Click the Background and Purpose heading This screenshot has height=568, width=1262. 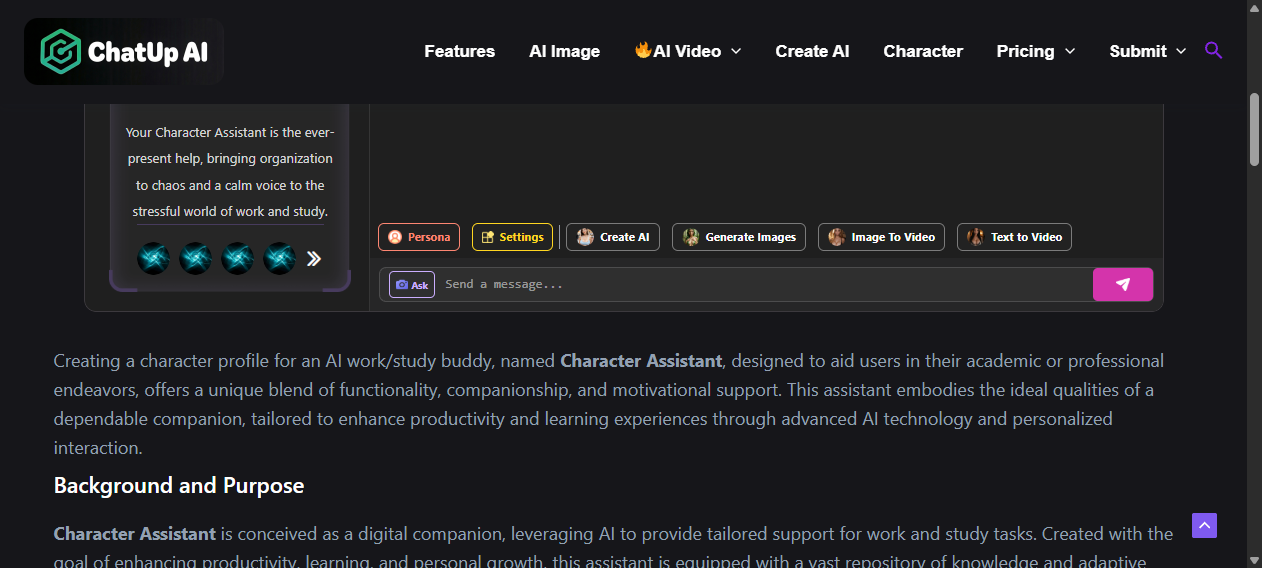(x=179, y=486)
